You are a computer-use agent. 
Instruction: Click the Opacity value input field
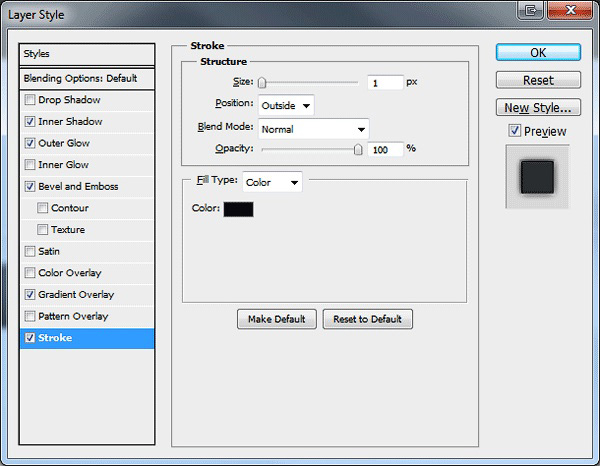pos(385,150)
